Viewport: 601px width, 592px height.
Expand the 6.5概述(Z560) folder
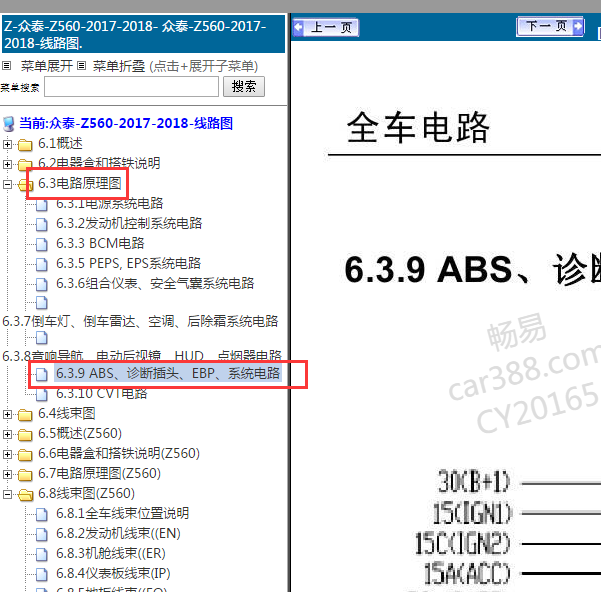(7, 434)
